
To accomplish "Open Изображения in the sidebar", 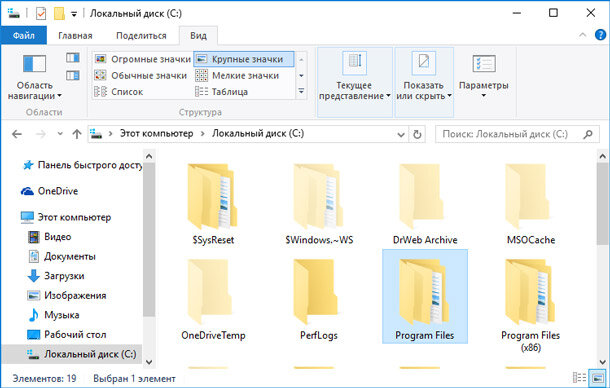I will (x=67, y=295).
